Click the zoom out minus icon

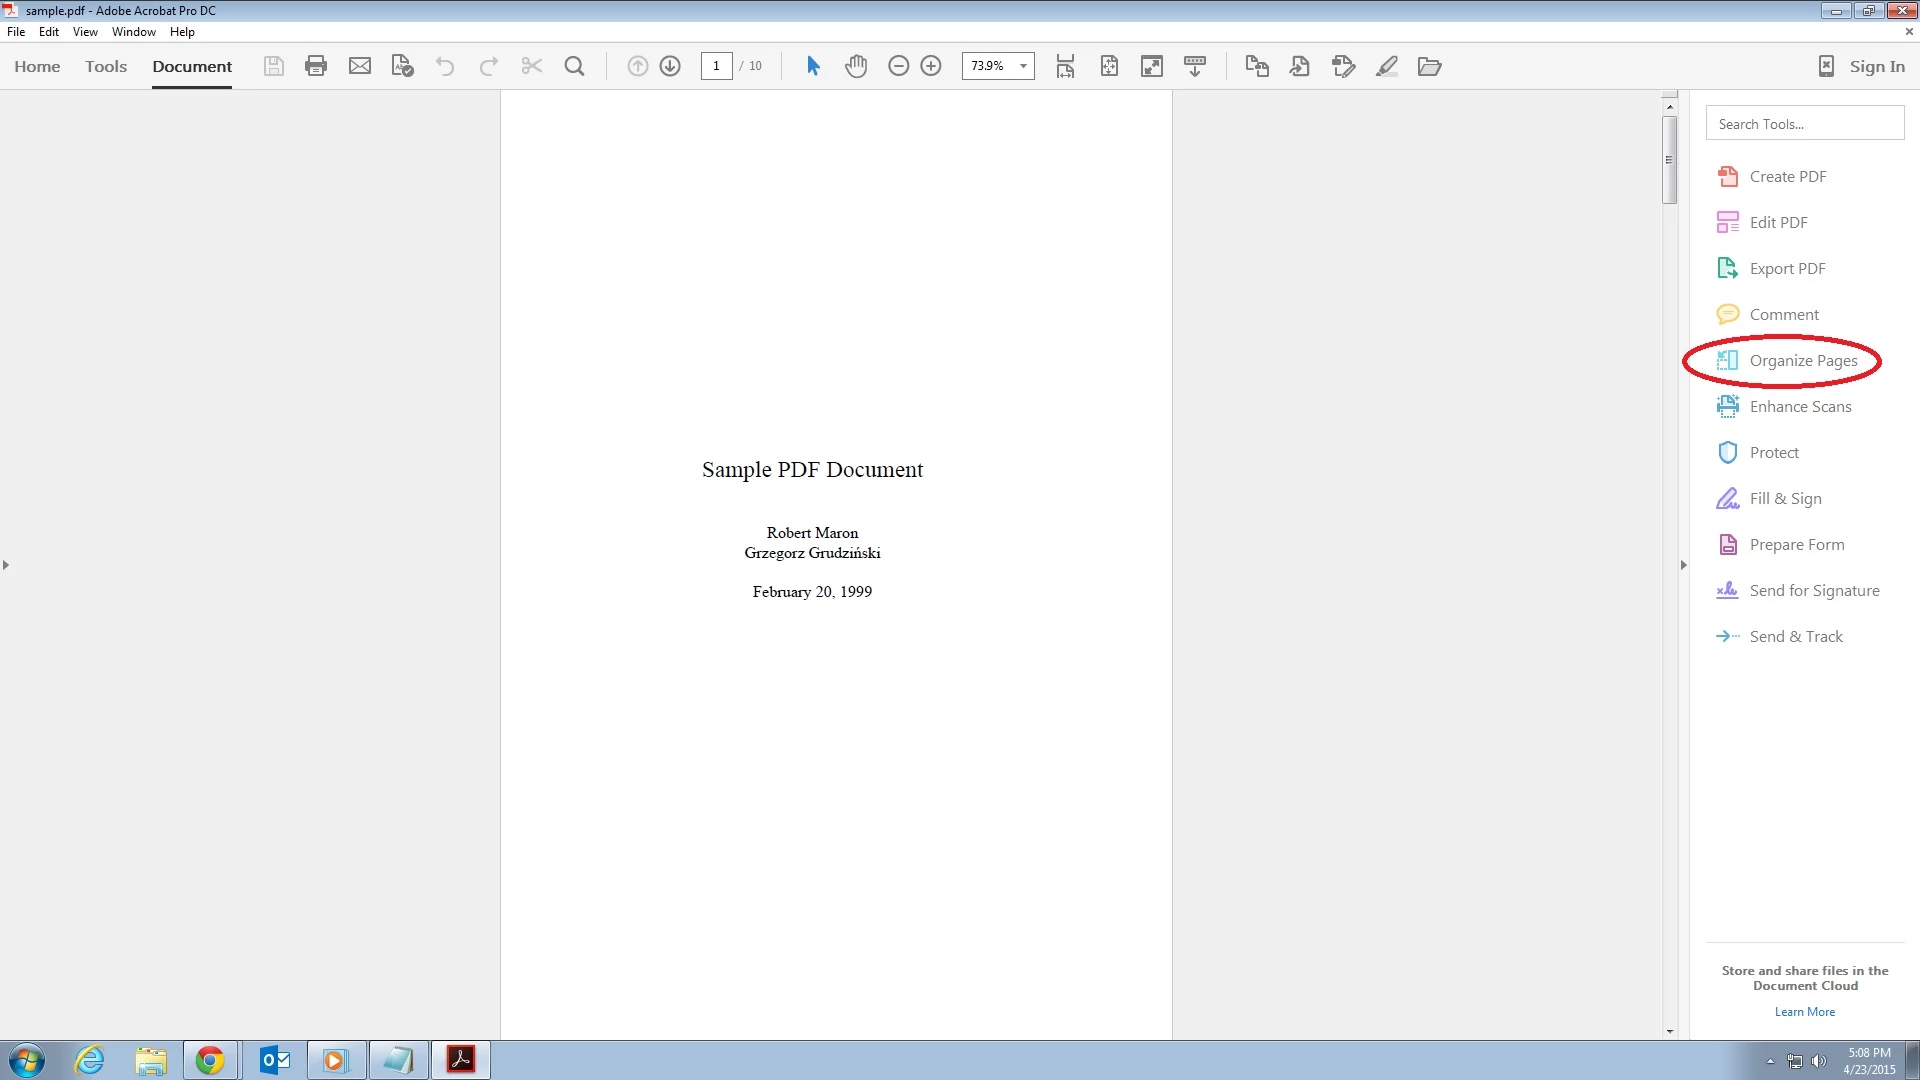click(x=898, y=66)
